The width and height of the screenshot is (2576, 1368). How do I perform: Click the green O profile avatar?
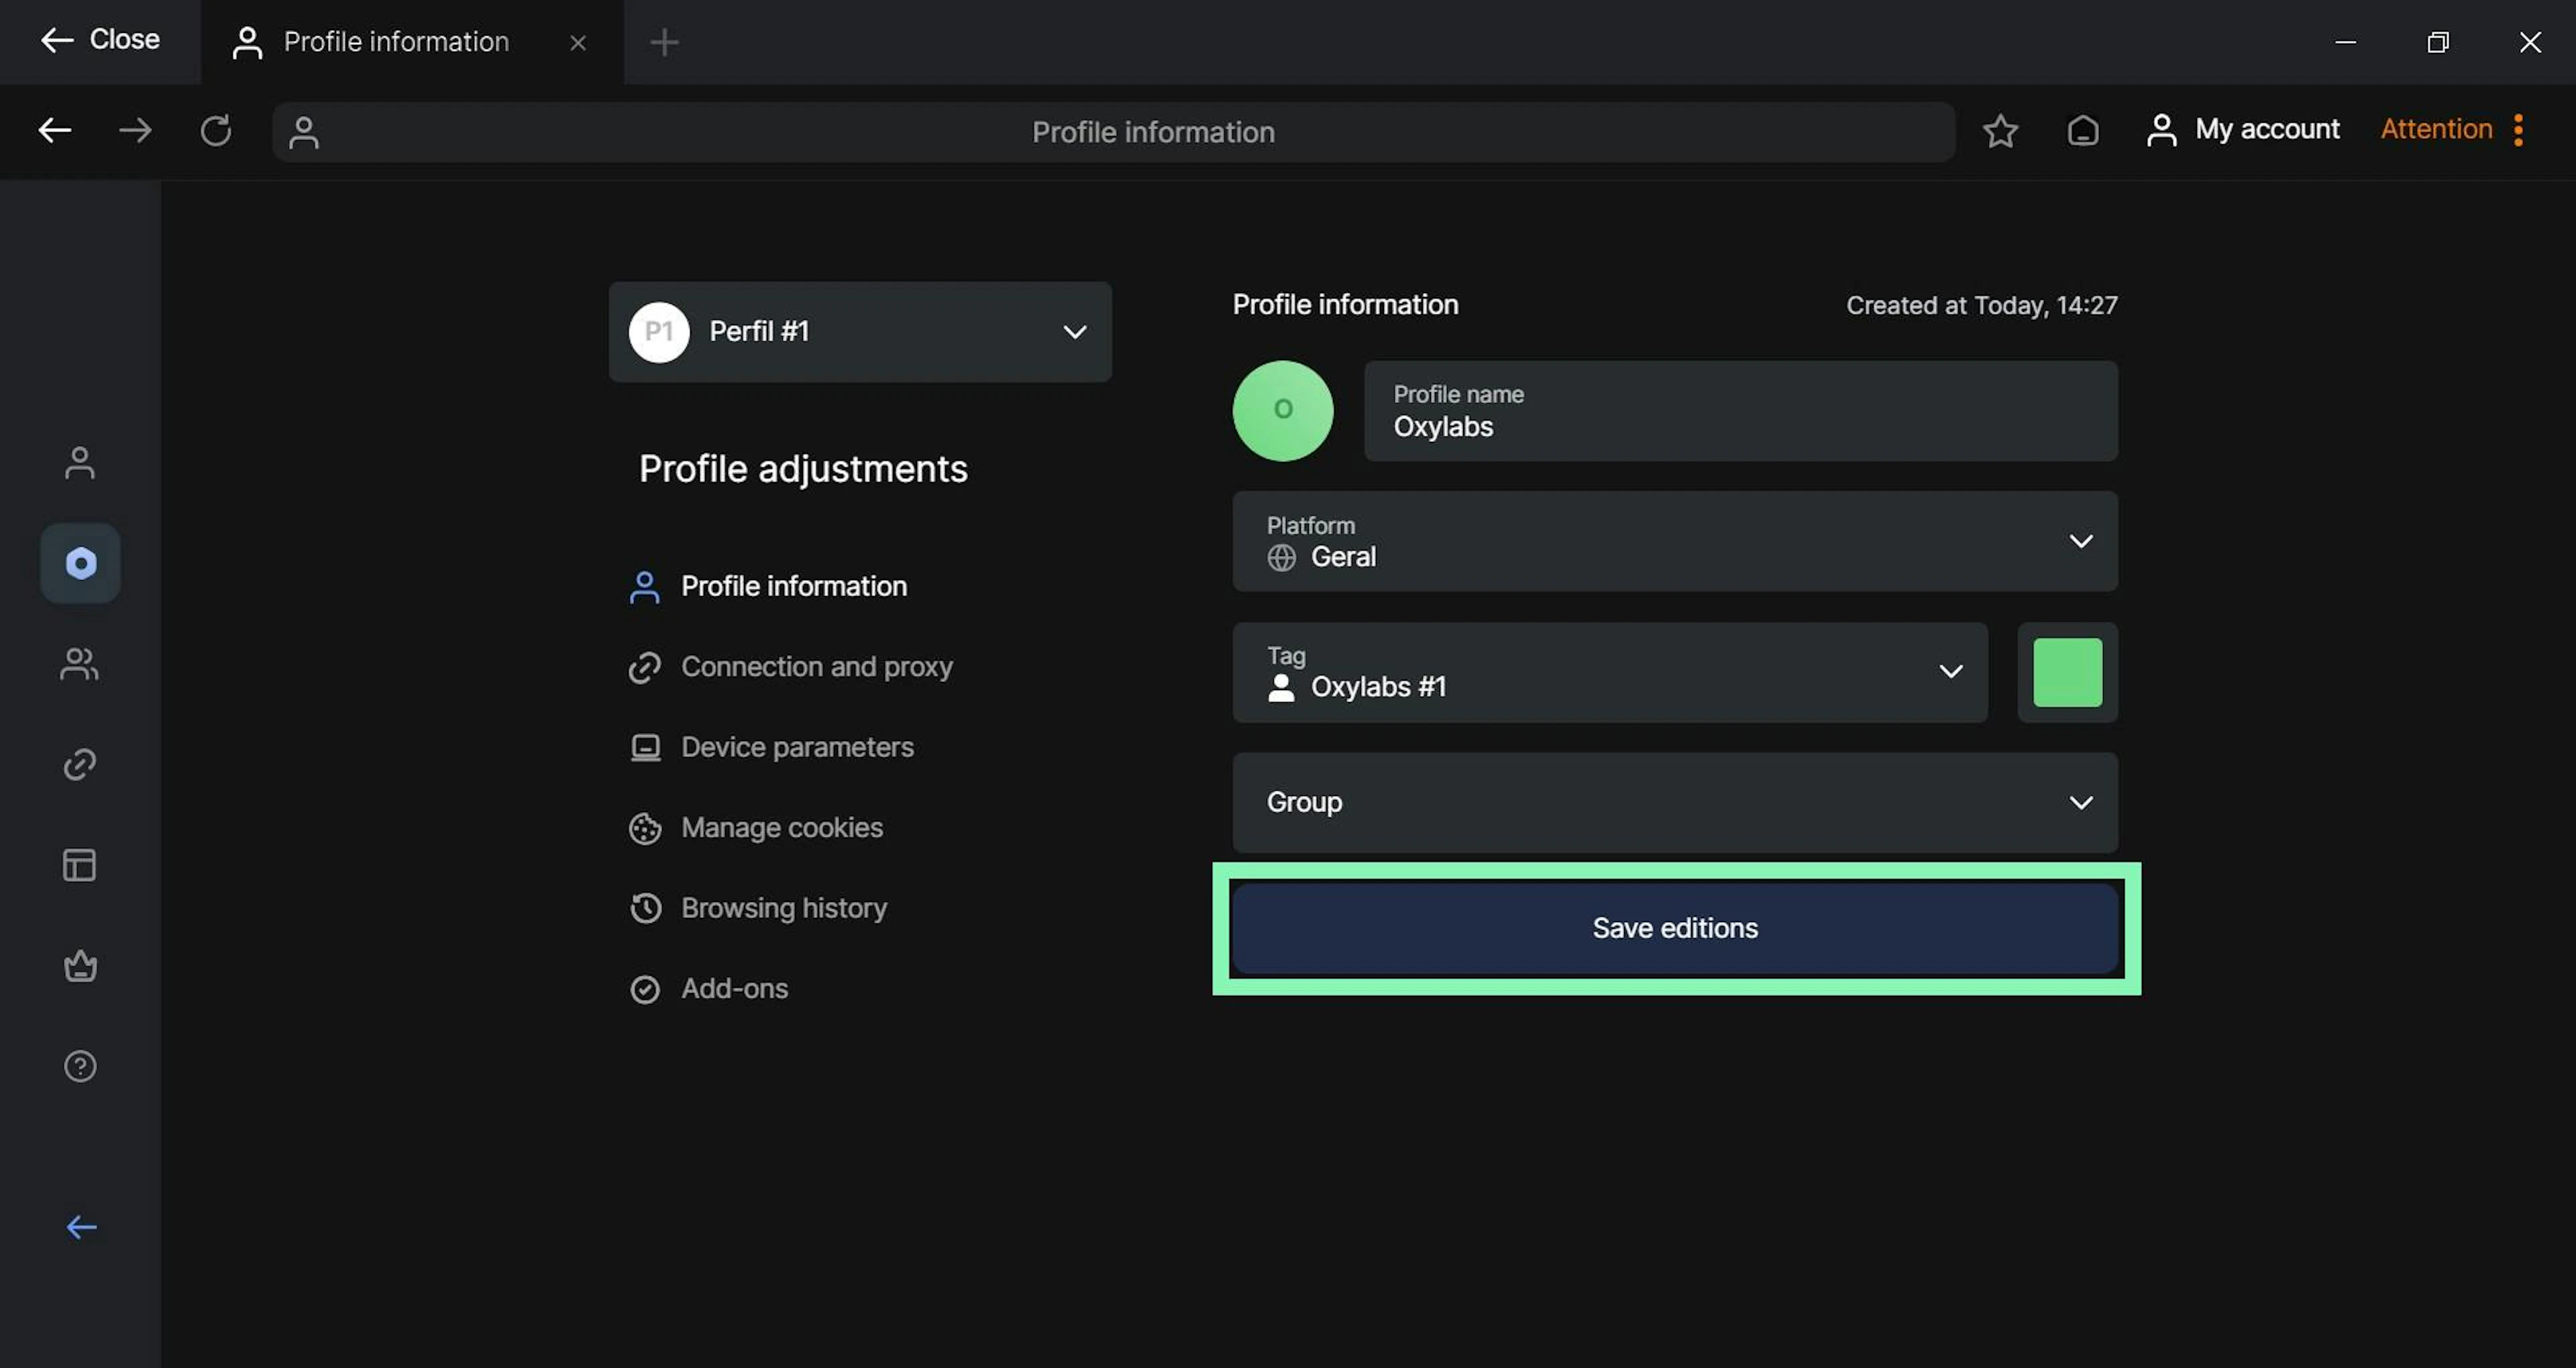coord(1283,410)
